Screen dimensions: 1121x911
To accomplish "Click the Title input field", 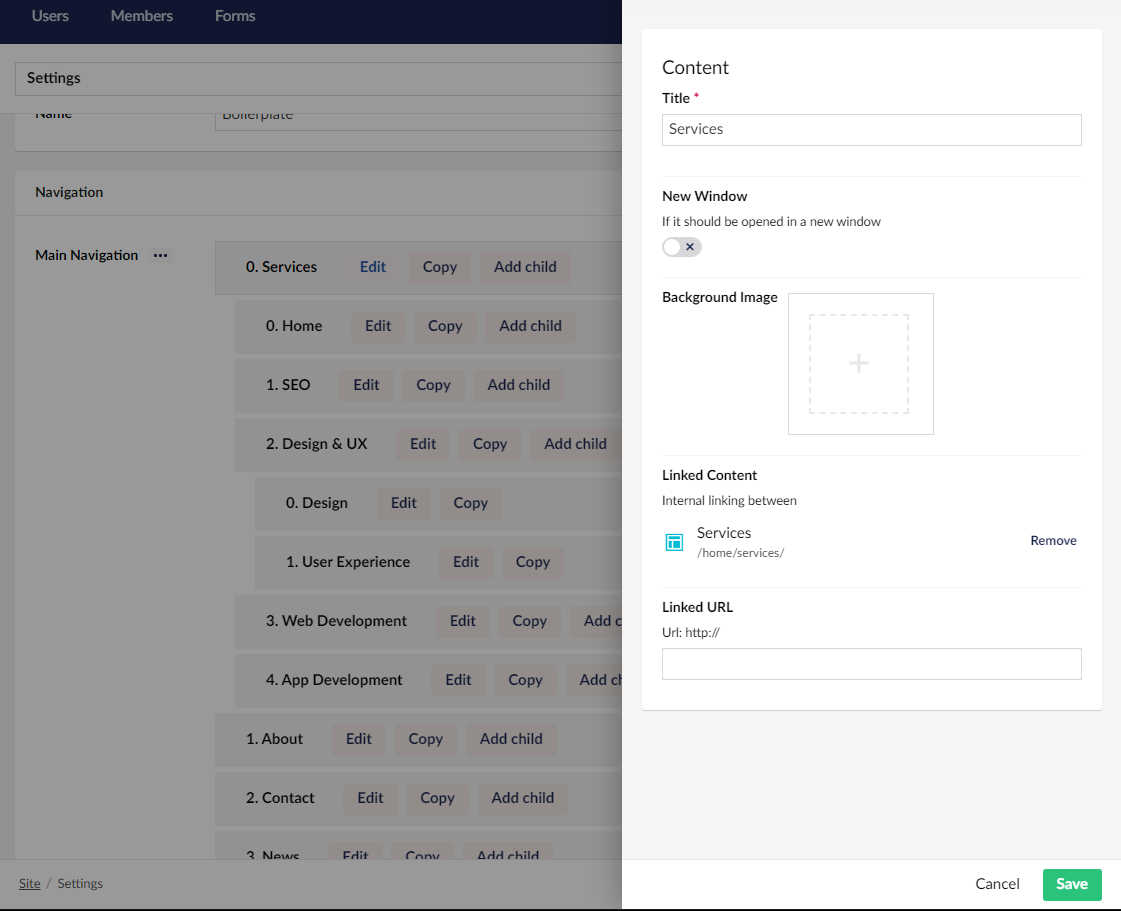I will pos(871,129).
